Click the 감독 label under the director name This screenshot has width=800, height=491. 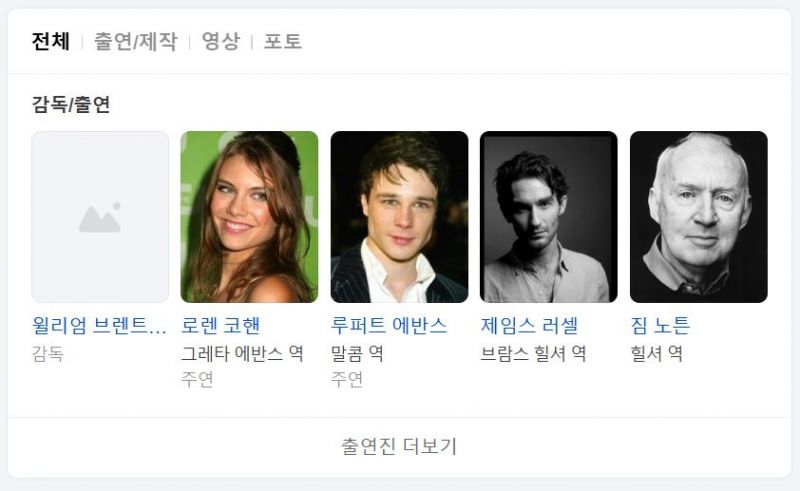pyautogui.click(x=47, y=353)
